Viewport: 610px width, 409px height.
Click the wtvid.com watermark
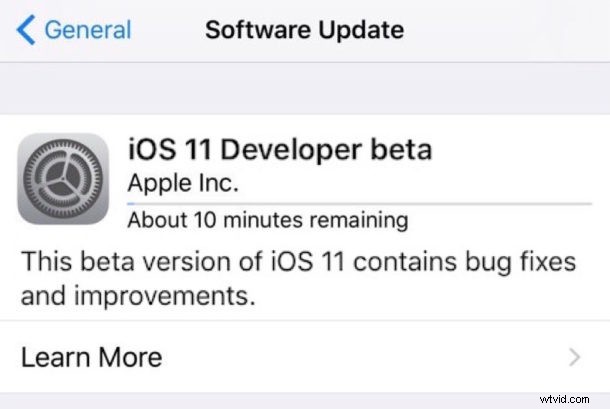point(564,399)
